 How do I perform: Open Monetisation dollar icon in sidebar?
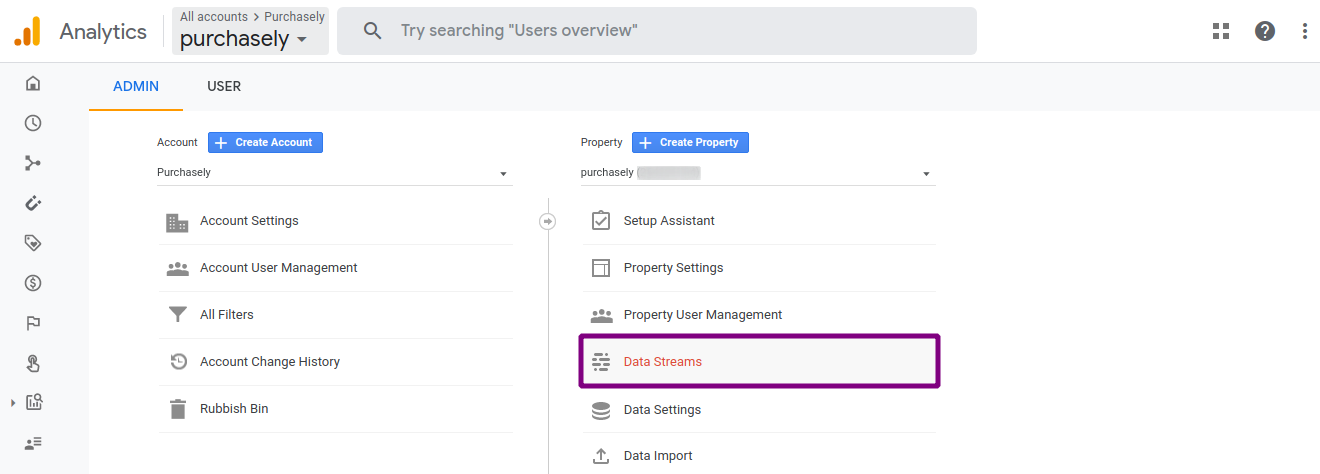point(33,283)
